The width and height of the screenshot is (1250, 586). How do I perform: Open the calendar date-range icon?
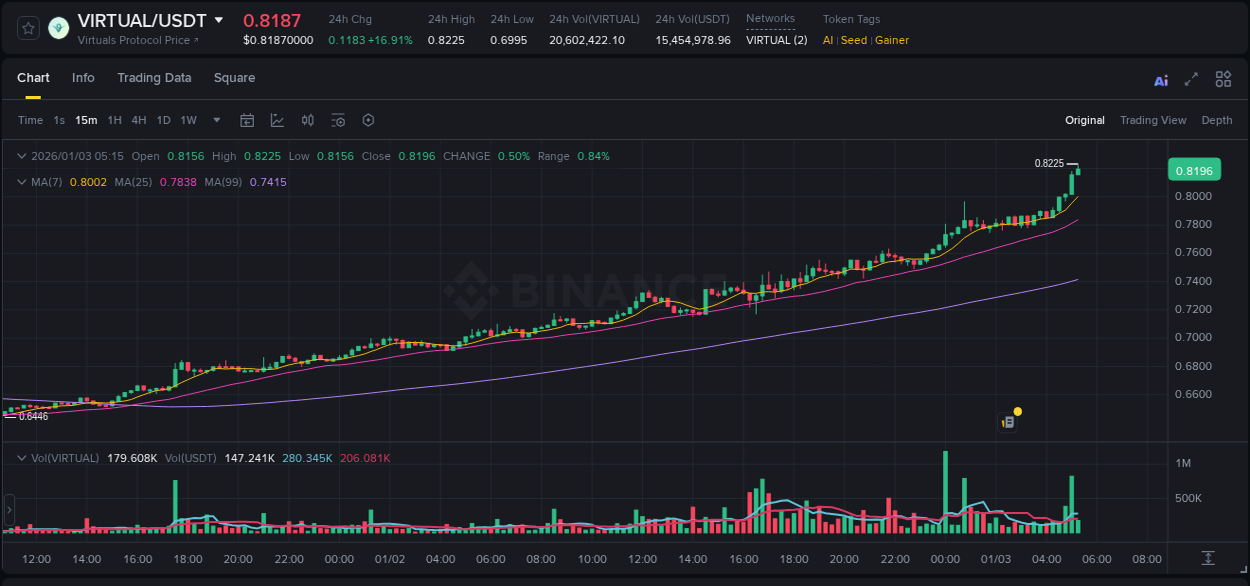pyautogui.click(x=247, y=120)
